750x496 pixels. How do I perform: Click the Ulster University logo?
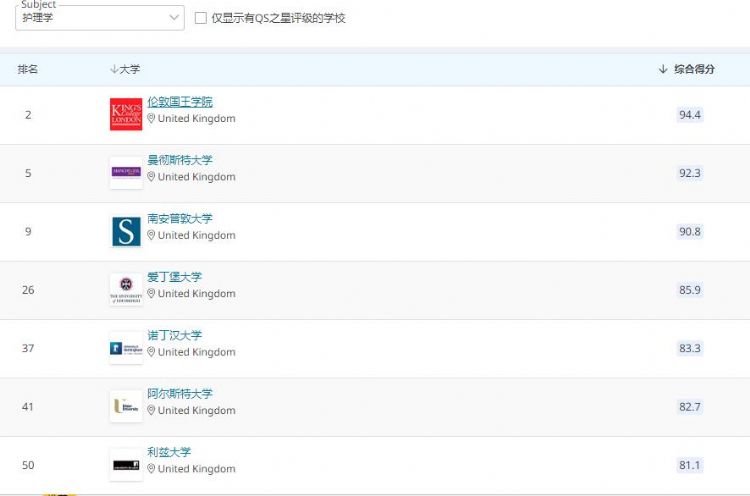coord(126,406)
